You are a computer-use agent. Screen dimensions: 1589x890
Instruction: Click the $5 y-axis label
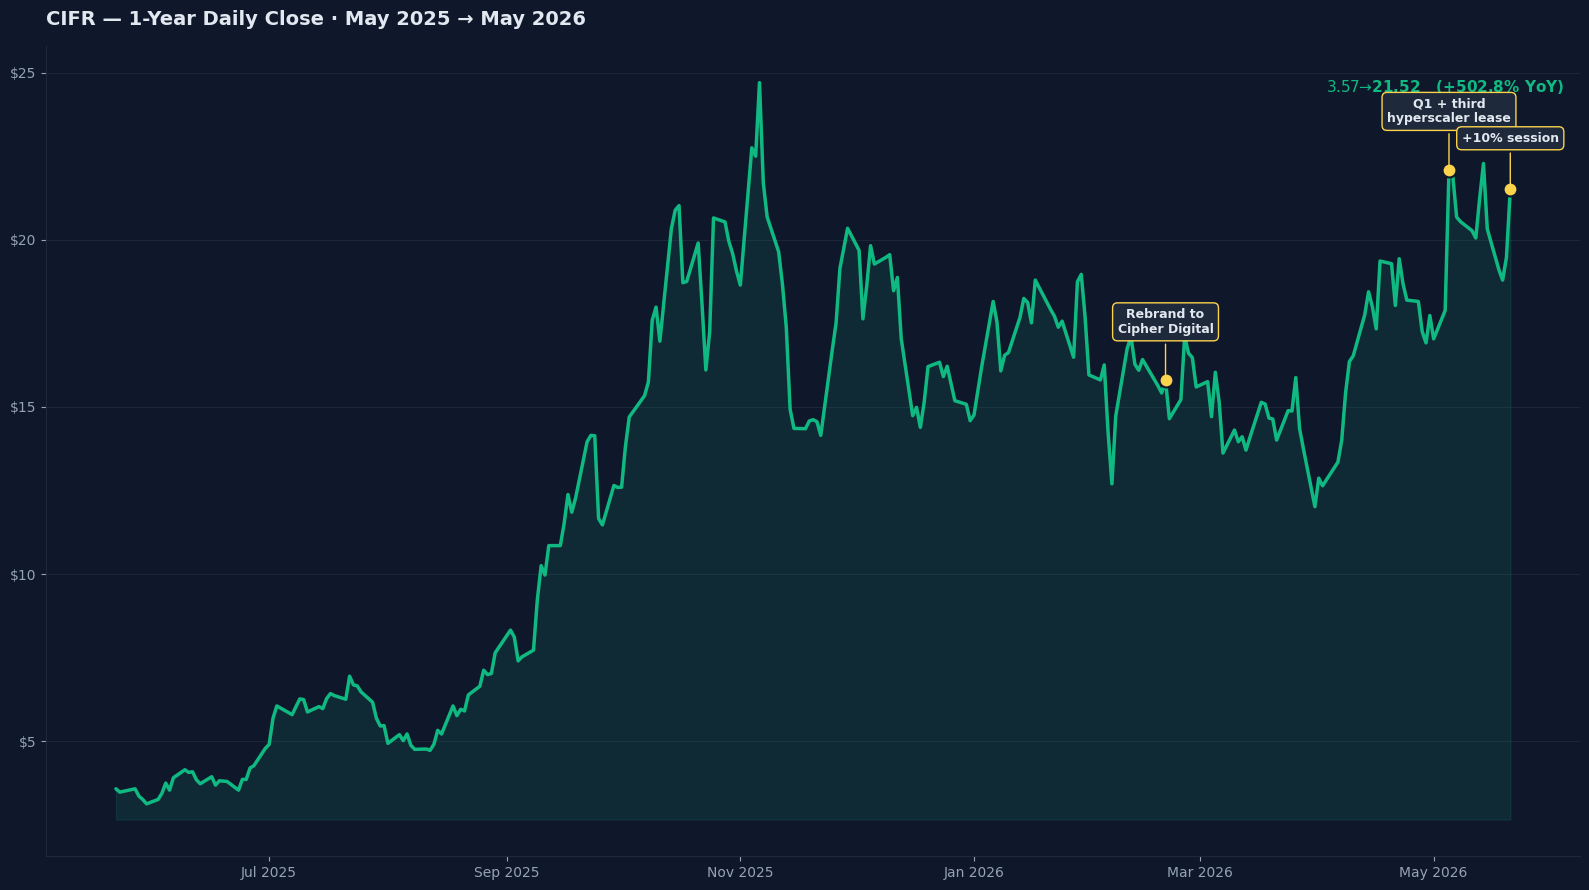pos(25,742)
